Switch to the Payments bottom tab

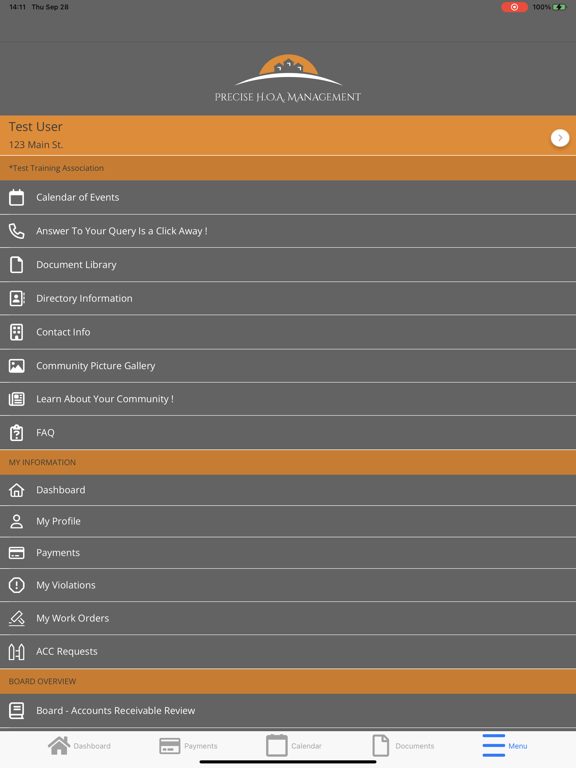pos(189,746)
